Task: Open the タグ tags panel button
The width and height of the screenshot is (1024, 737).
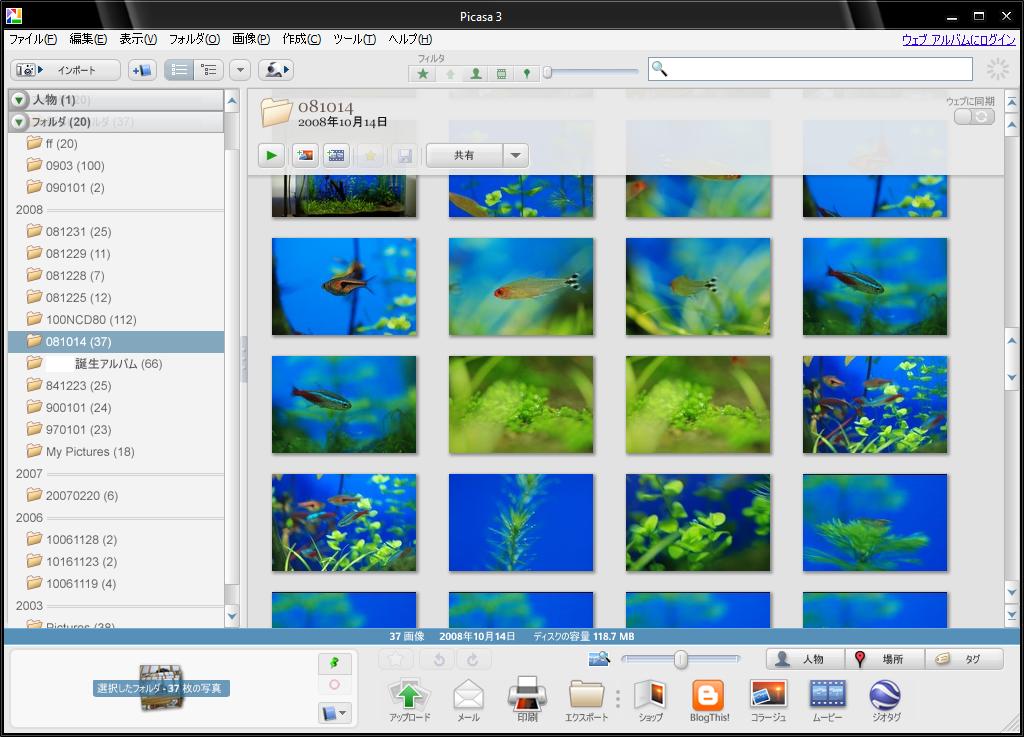Action: (965, 659)
